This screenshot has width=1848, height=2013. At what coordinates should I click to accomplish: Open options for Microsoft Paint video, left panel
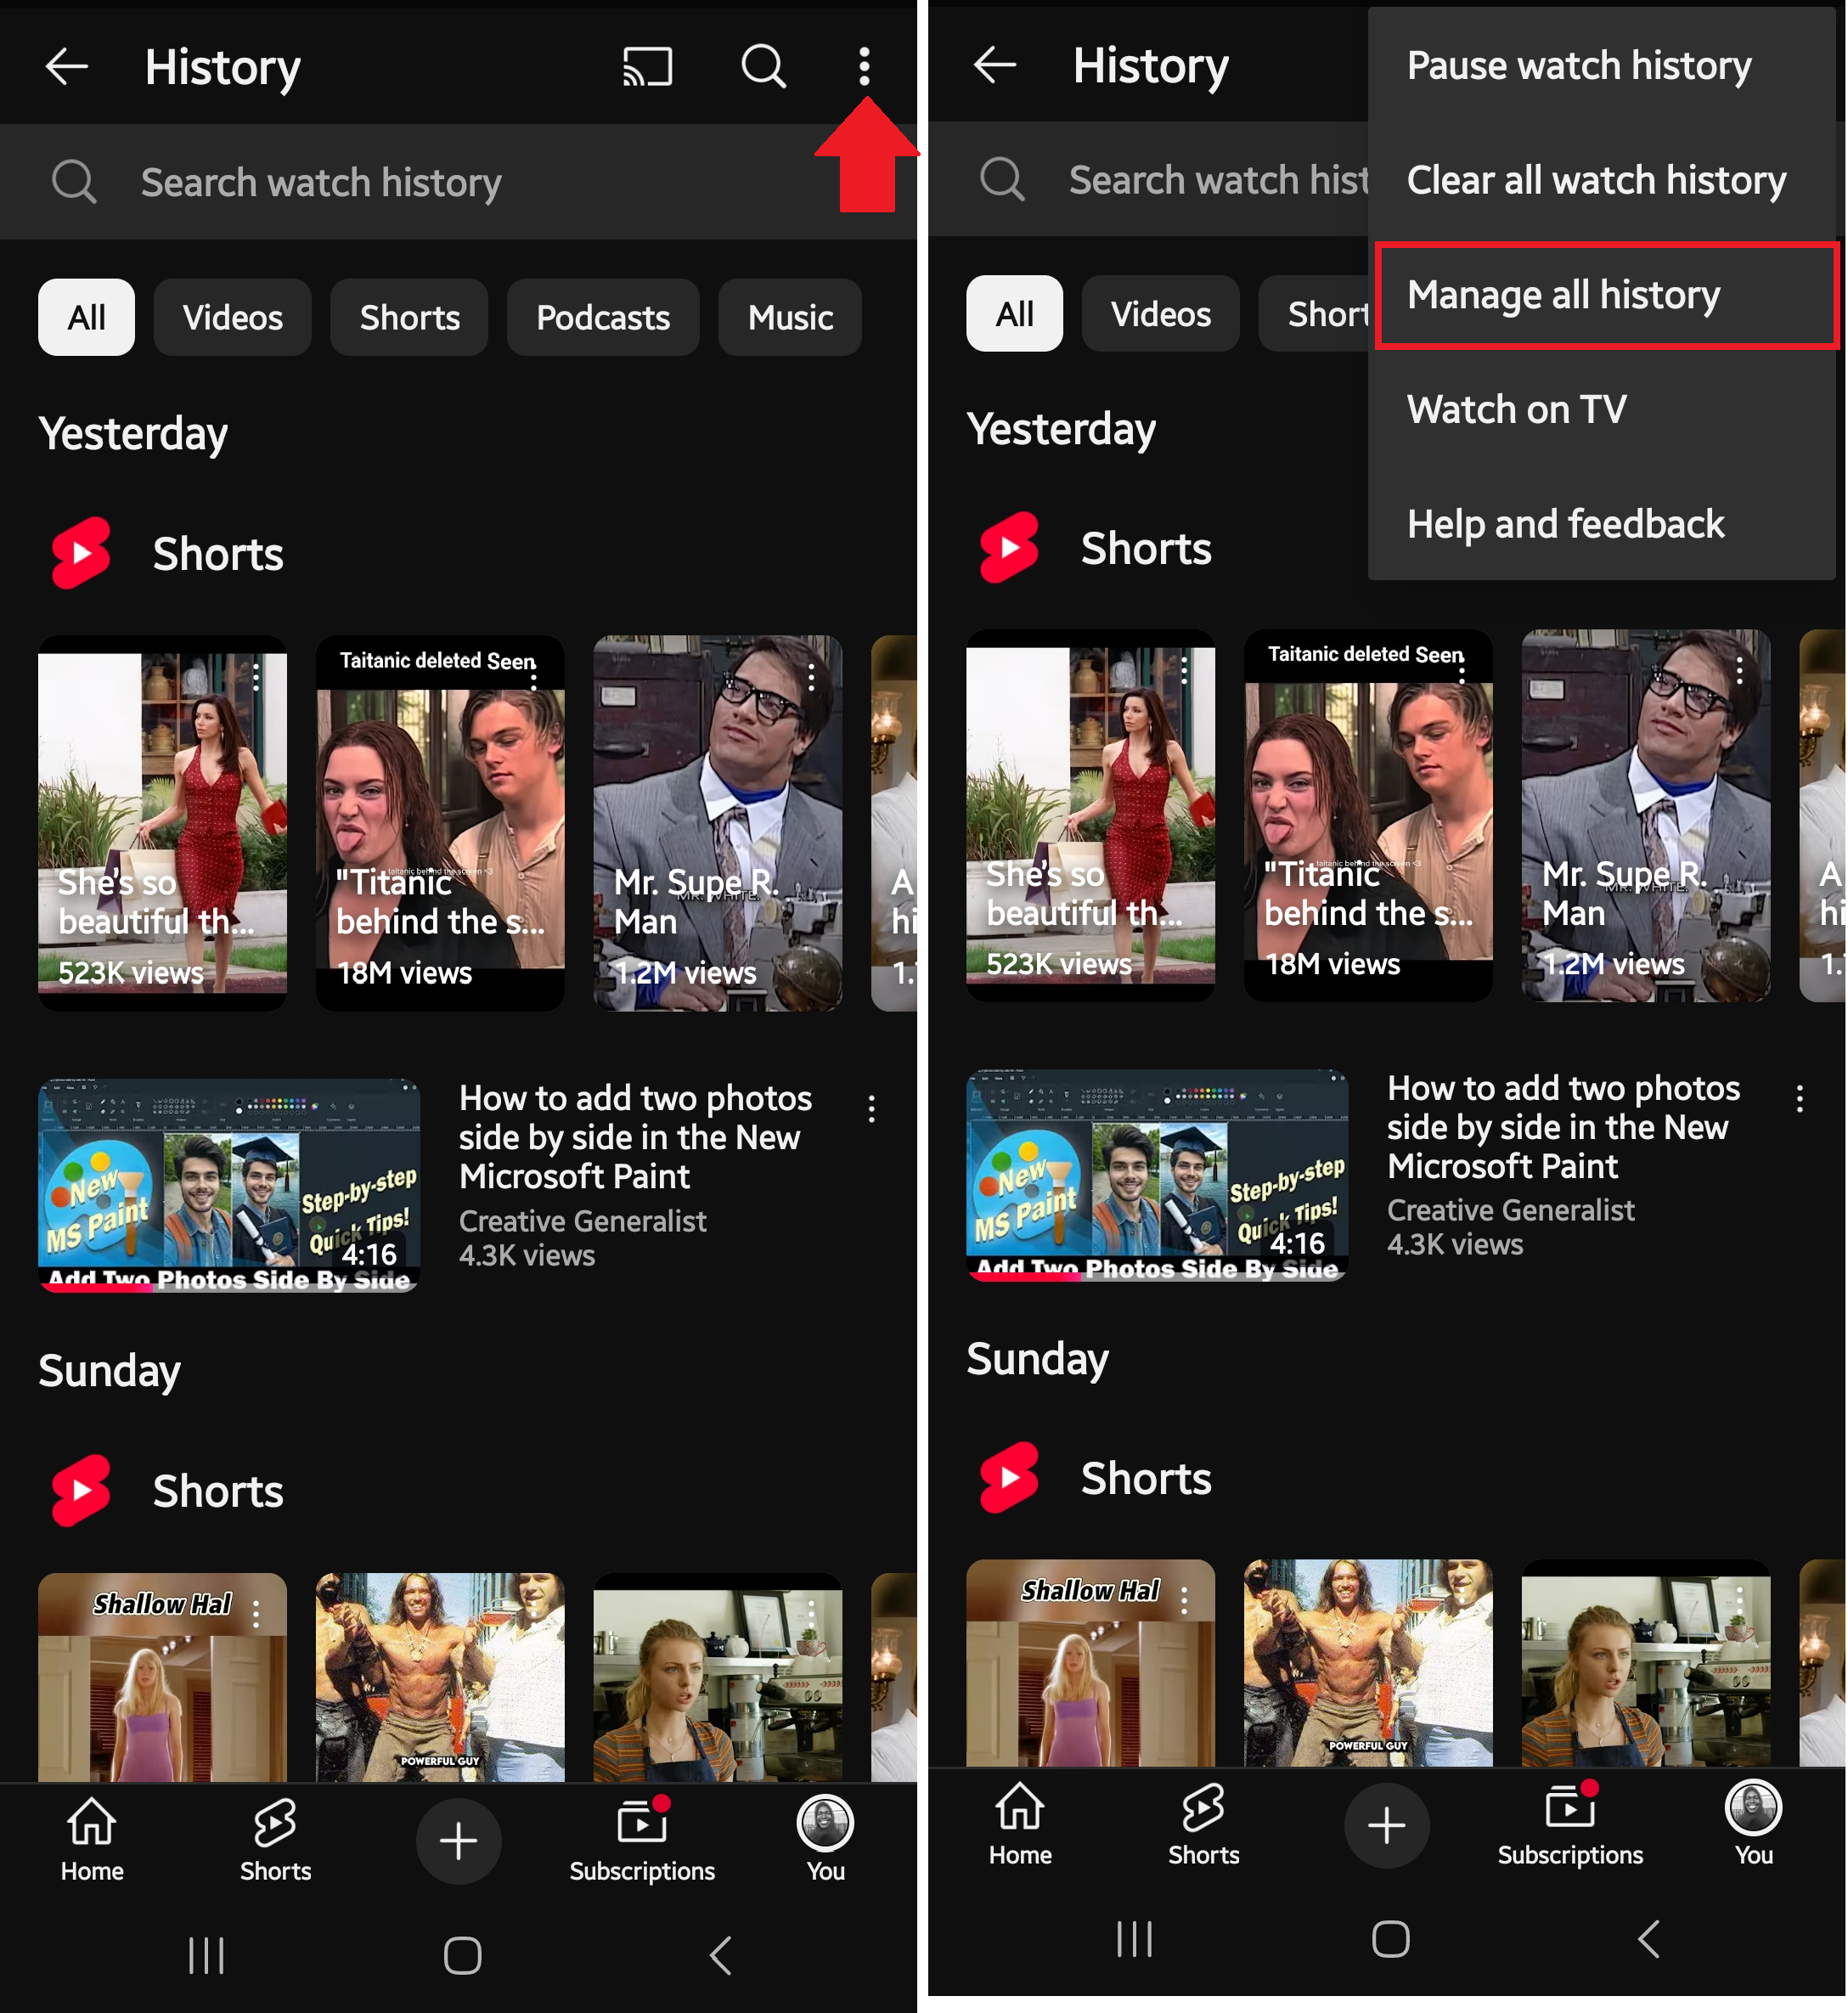click(x=871, y=1108)
